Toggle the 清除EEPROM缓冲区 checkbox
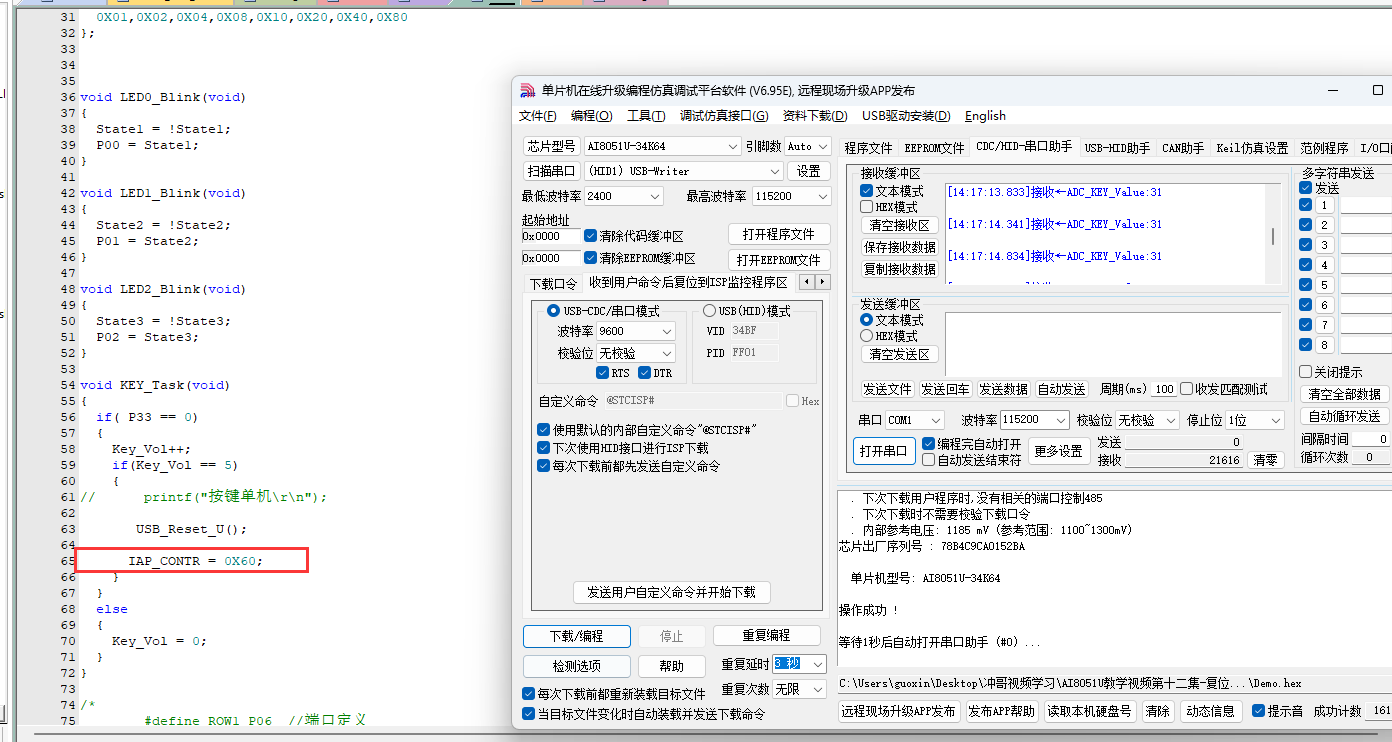 coord(591,258)
